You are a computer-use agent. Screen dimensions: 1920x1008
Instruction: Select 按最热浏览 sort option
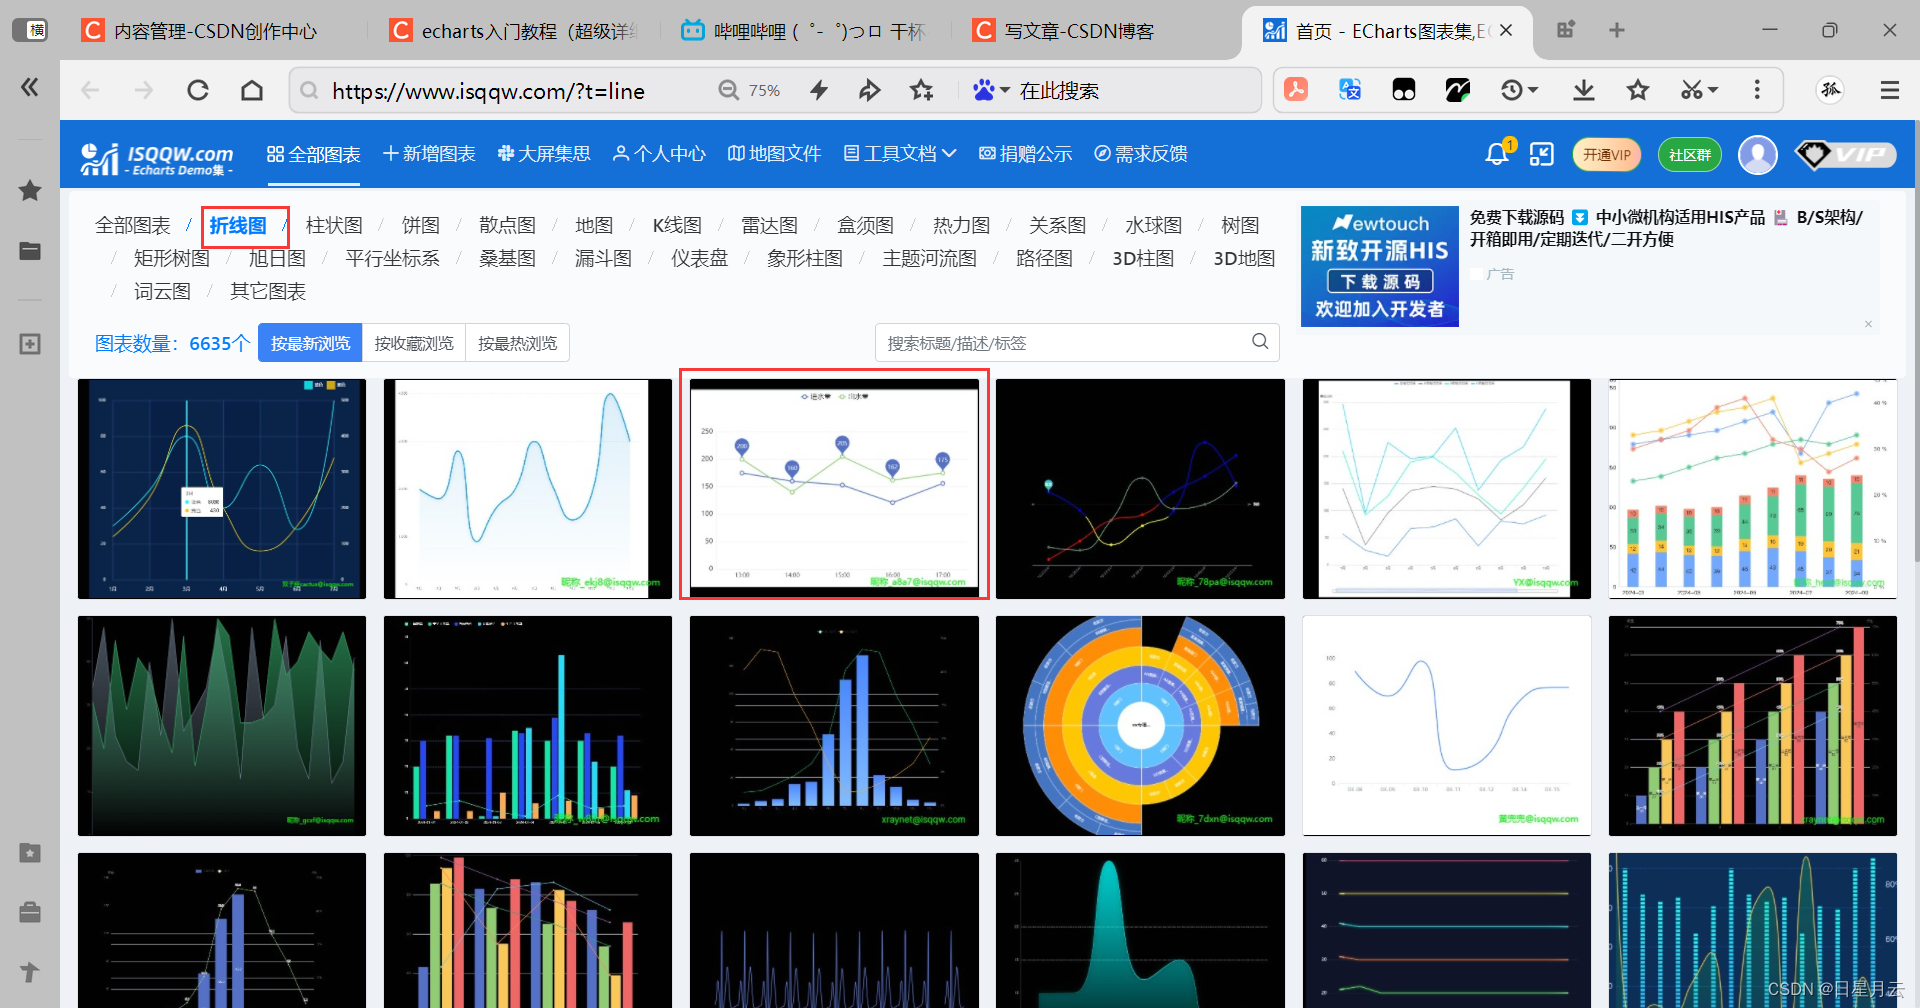click(517, 343)
